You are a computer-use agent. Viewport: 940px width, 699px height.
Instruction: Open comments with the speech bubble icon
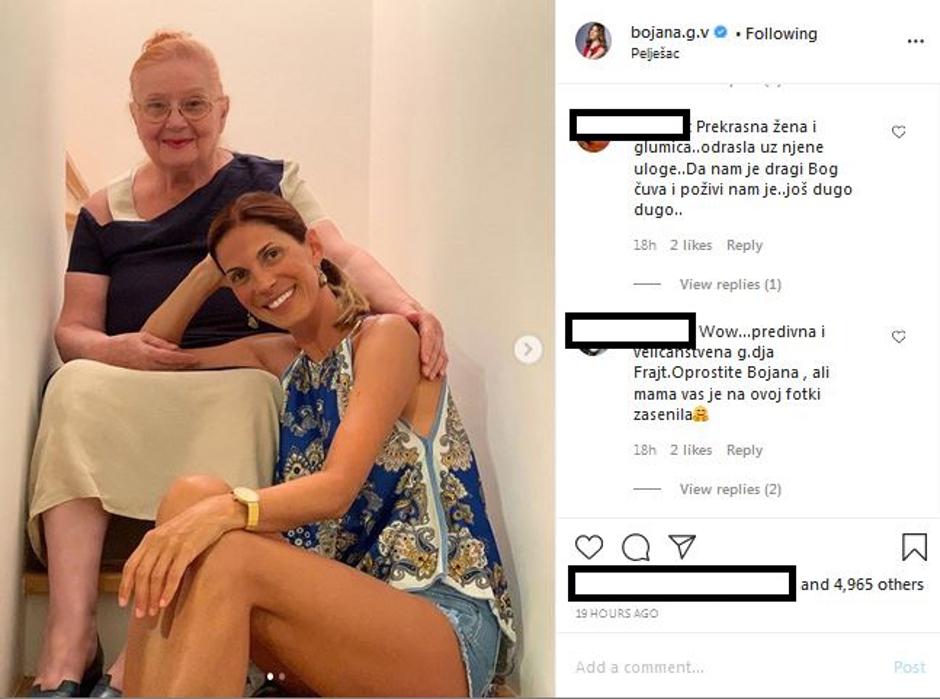[x=635, y=547]
